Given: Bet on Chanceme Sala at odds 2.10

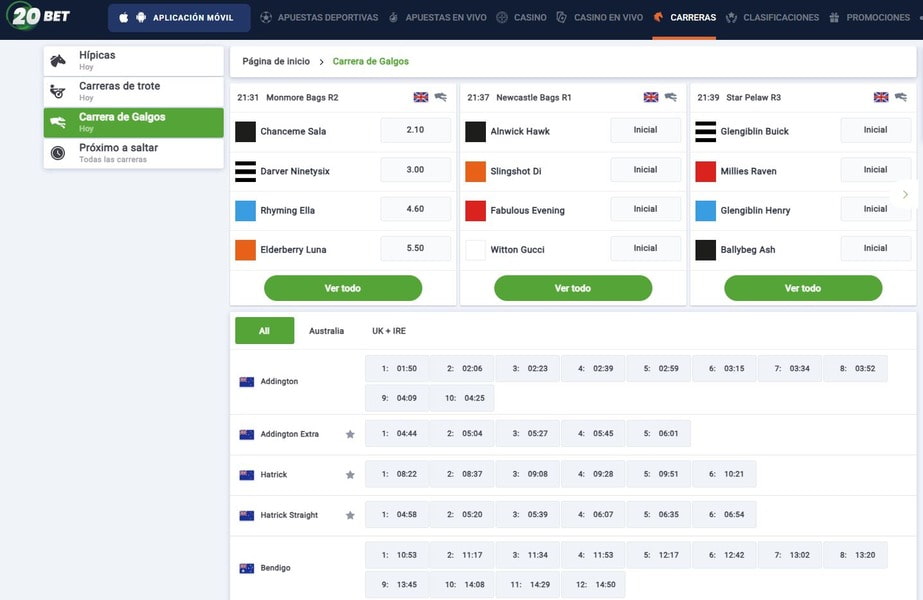Looking at the screenshot, I should point(416,130).
